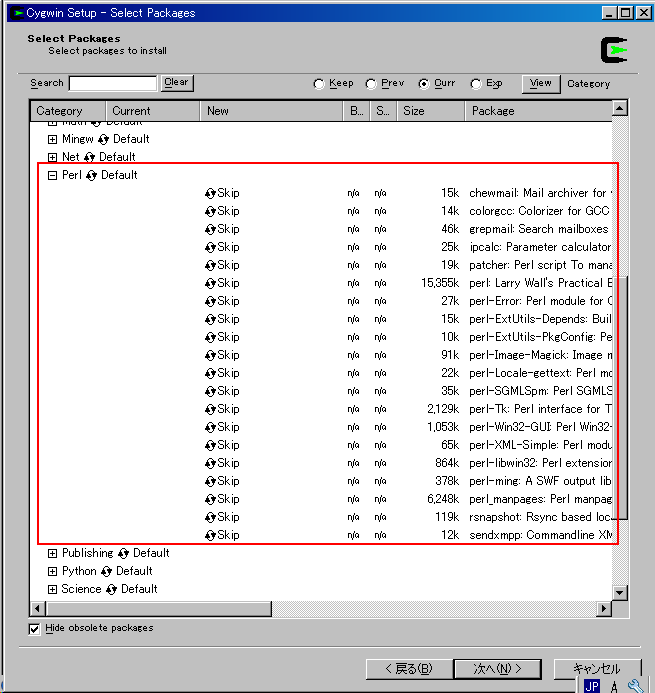Screen dimensions: 655x693
Task: Click into the Search text field
Action: pyautogui.click(x=112, y=84)
